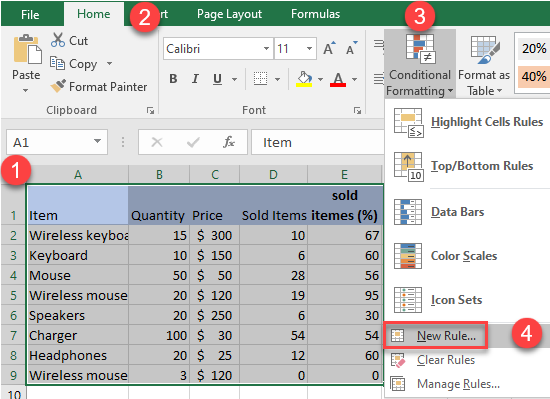Expand the borders dropdown arrow
This screenshot has width=550, height=399.
277,79
